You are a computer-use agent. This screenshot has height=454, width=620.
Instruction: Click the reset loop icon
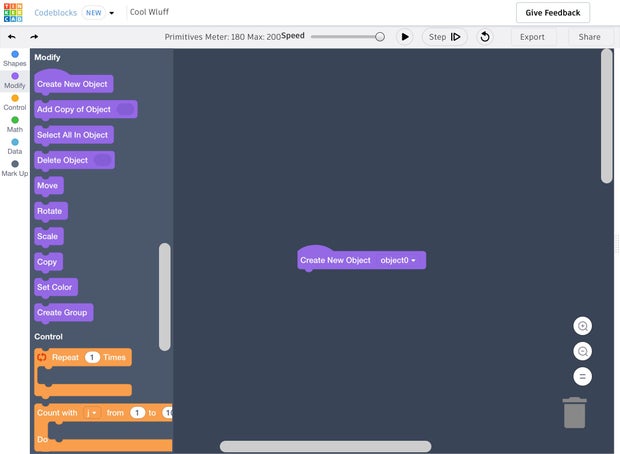coord(485,37)
